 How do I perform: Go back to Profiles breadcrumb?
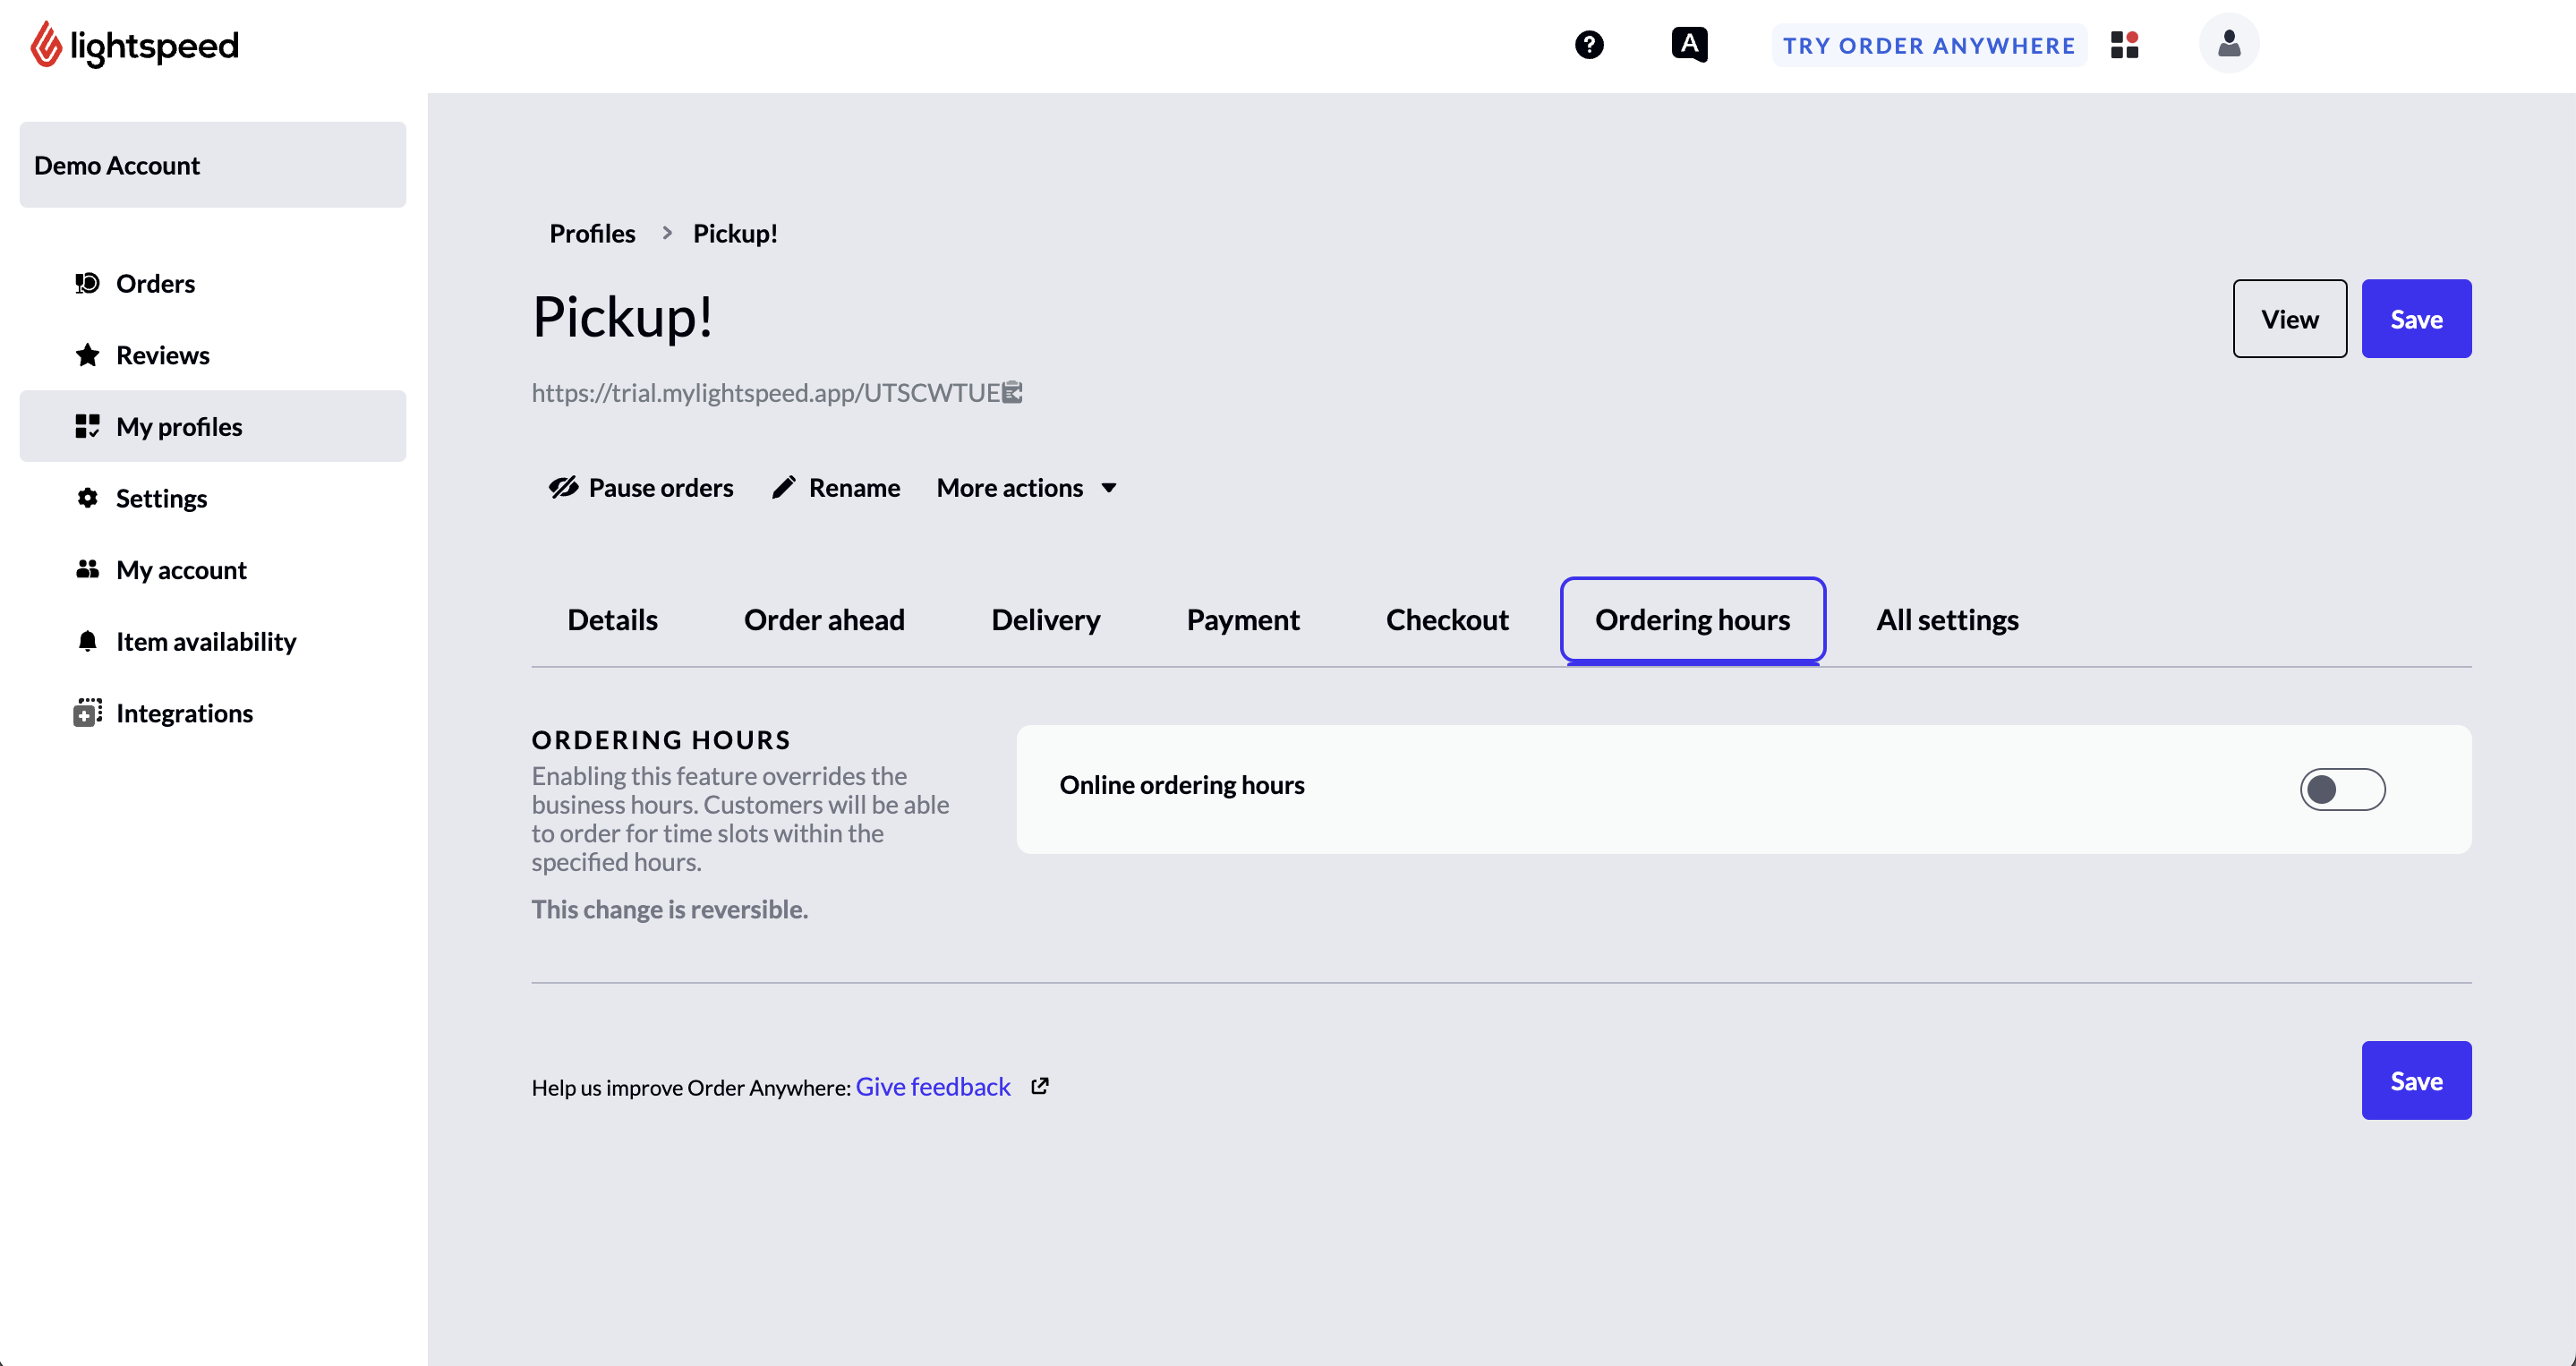pyautogui.click(x=591, y=232)
